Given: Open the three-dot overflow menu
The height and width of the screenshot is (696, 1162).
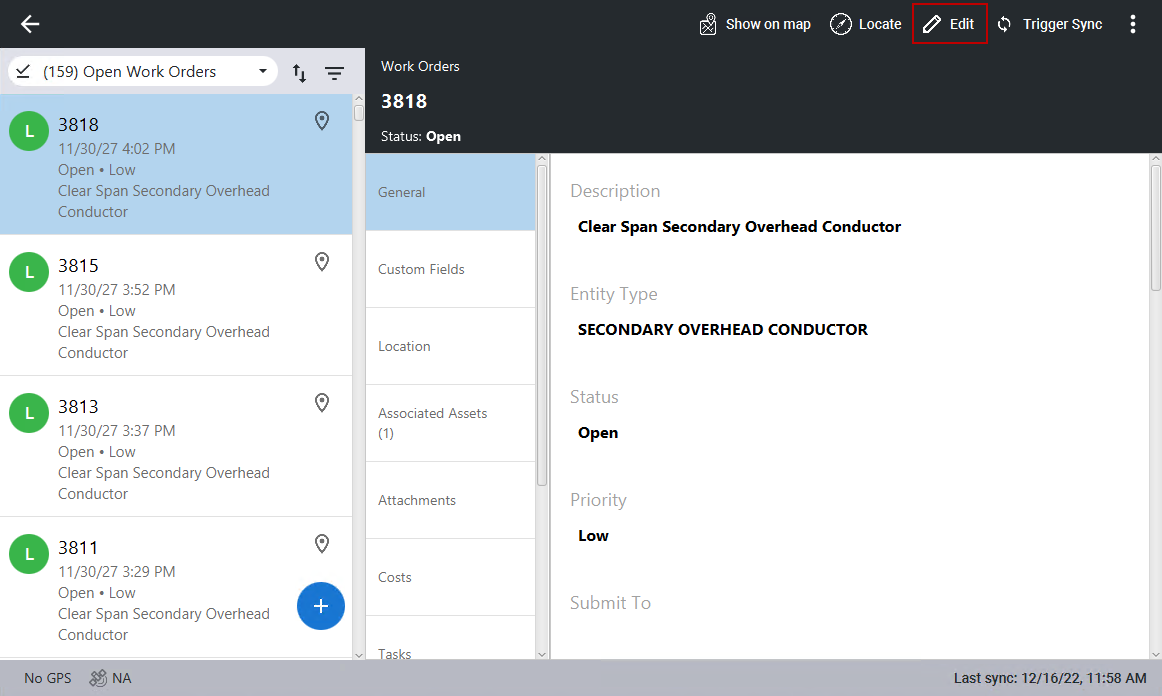Looking at the screenshot, I should pos(1132,24).
